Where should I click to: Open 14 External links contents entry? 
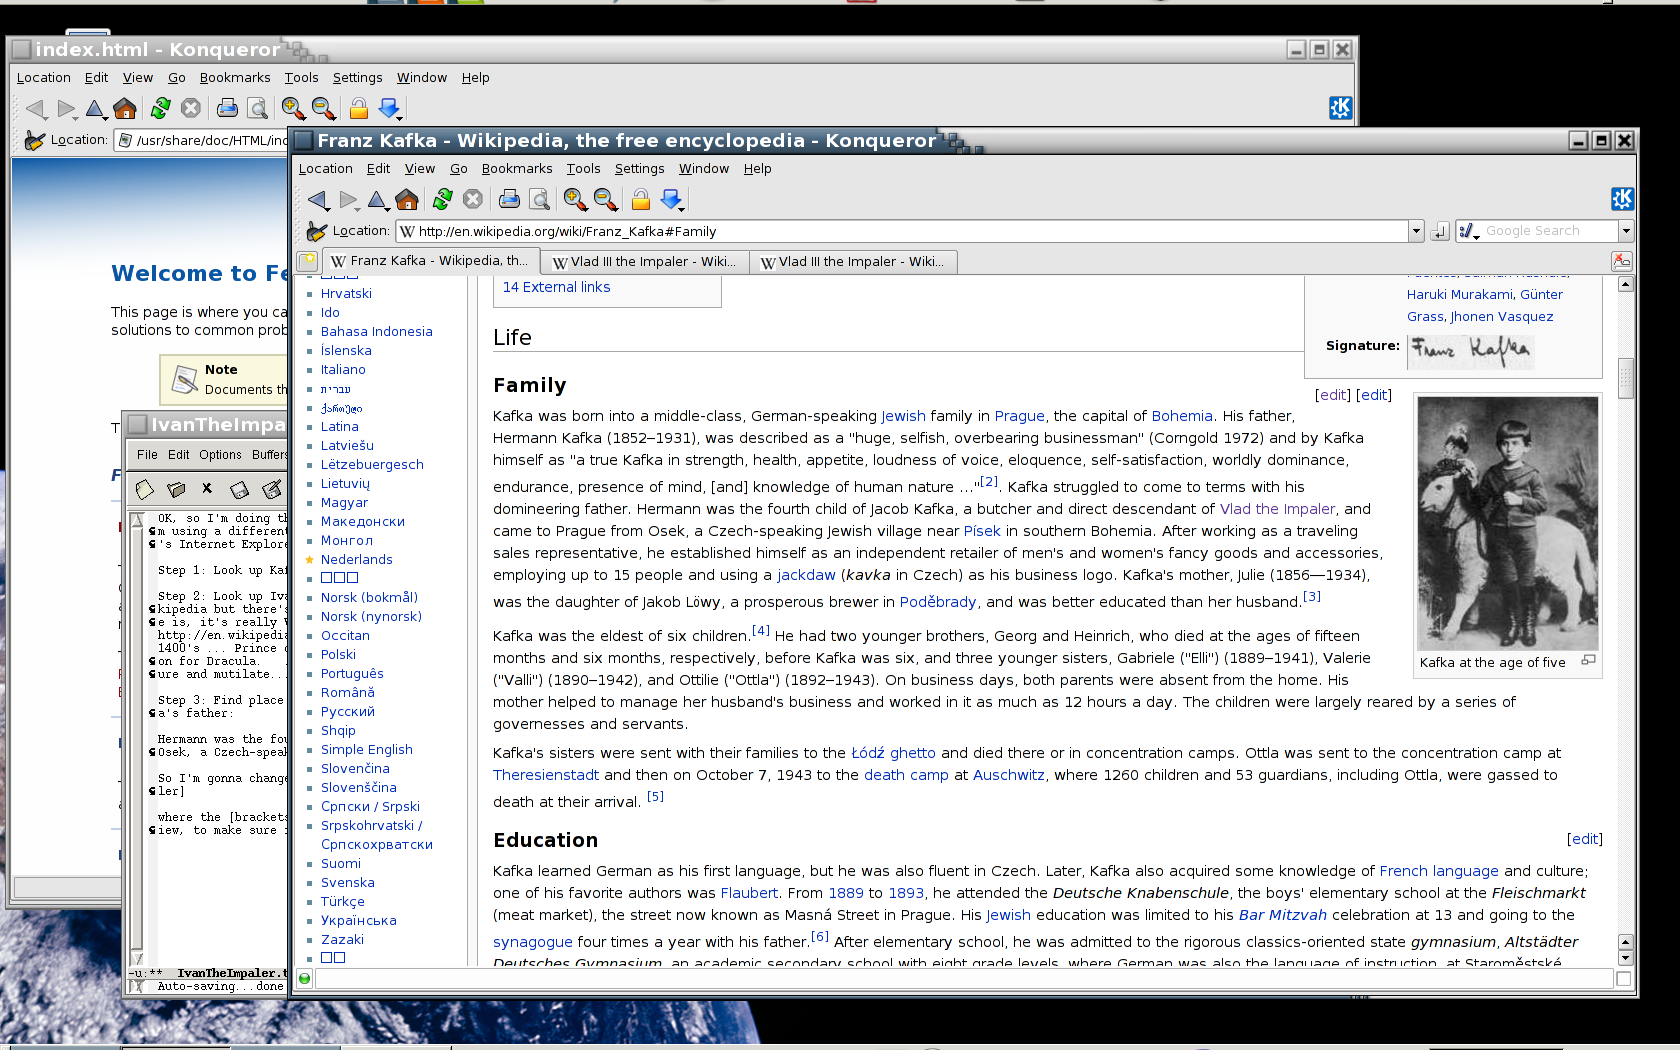coord(556,287)
